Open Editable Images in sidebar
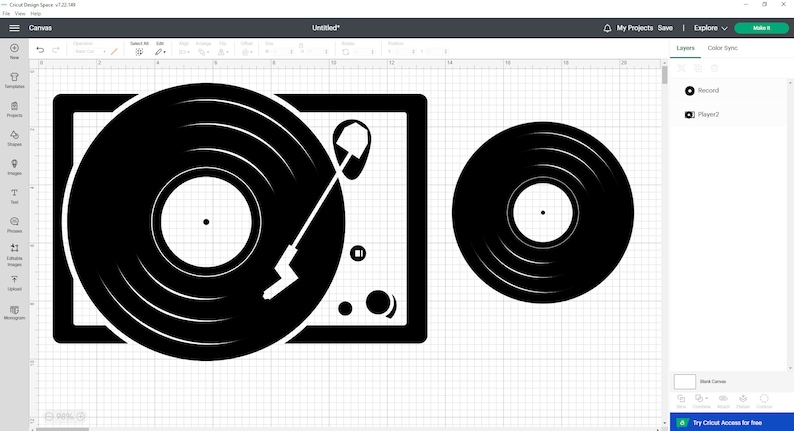Screen dimensions: 794x431 14,255
